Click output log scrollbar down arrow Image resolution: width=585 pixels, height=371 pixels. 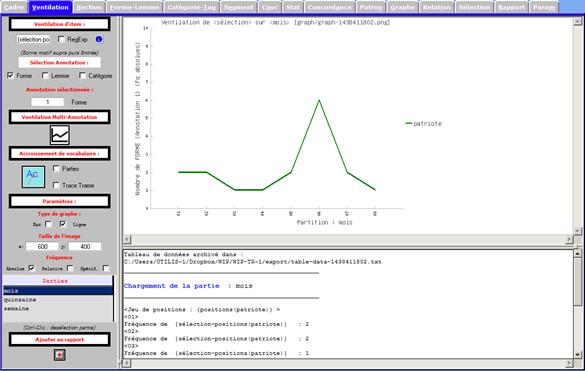coord(577,355)
